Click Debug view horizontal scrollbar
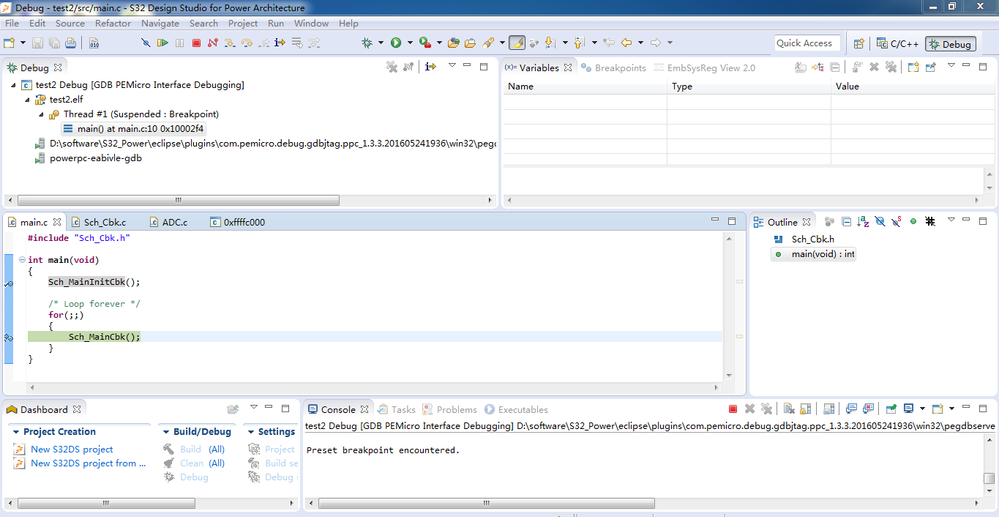This screenshot has width=999, height=517. (178, 200)
